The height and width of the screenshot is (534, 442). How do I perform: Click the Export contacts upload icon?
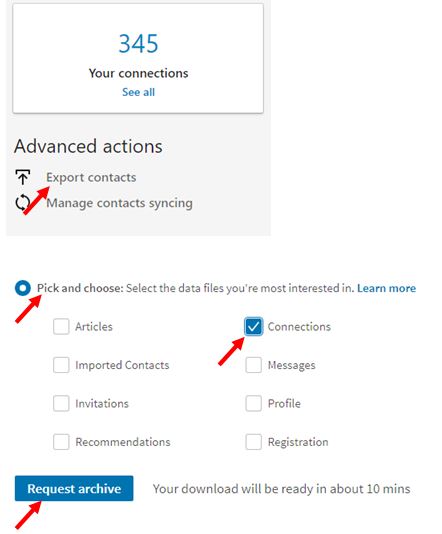(23, 177)
